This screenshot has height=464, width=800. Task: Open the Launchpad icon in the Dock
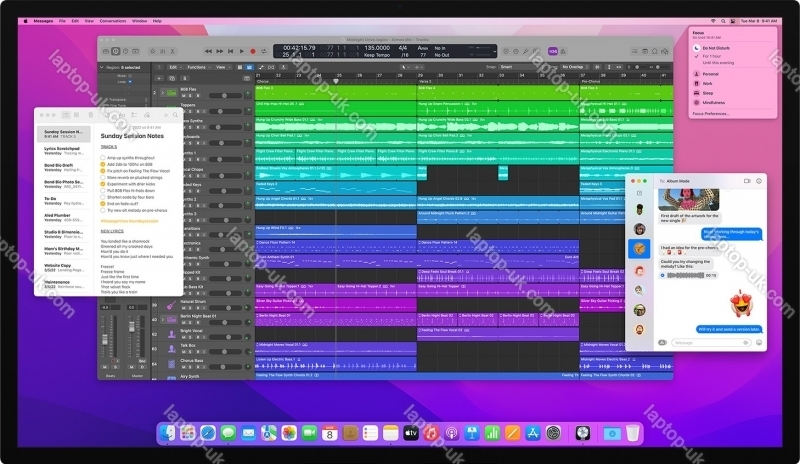pos(187,432)
